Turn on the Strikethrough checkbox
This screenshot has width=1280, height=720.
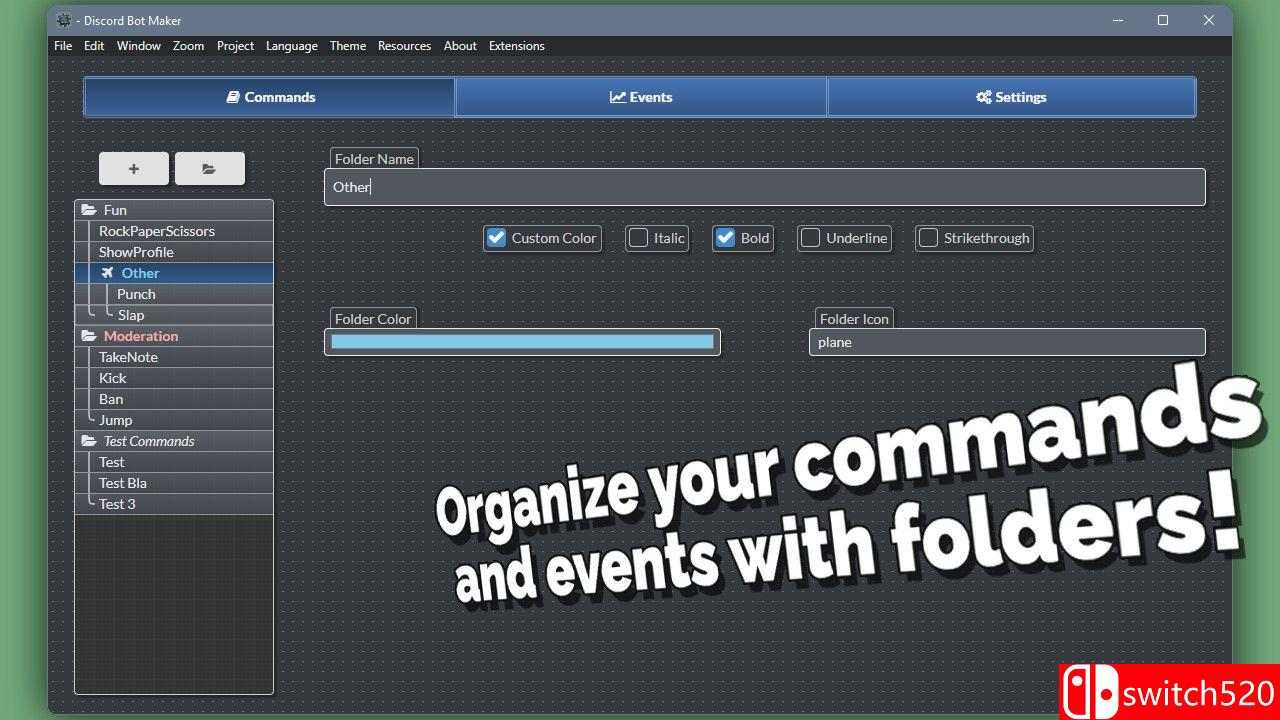click(928, 238)
